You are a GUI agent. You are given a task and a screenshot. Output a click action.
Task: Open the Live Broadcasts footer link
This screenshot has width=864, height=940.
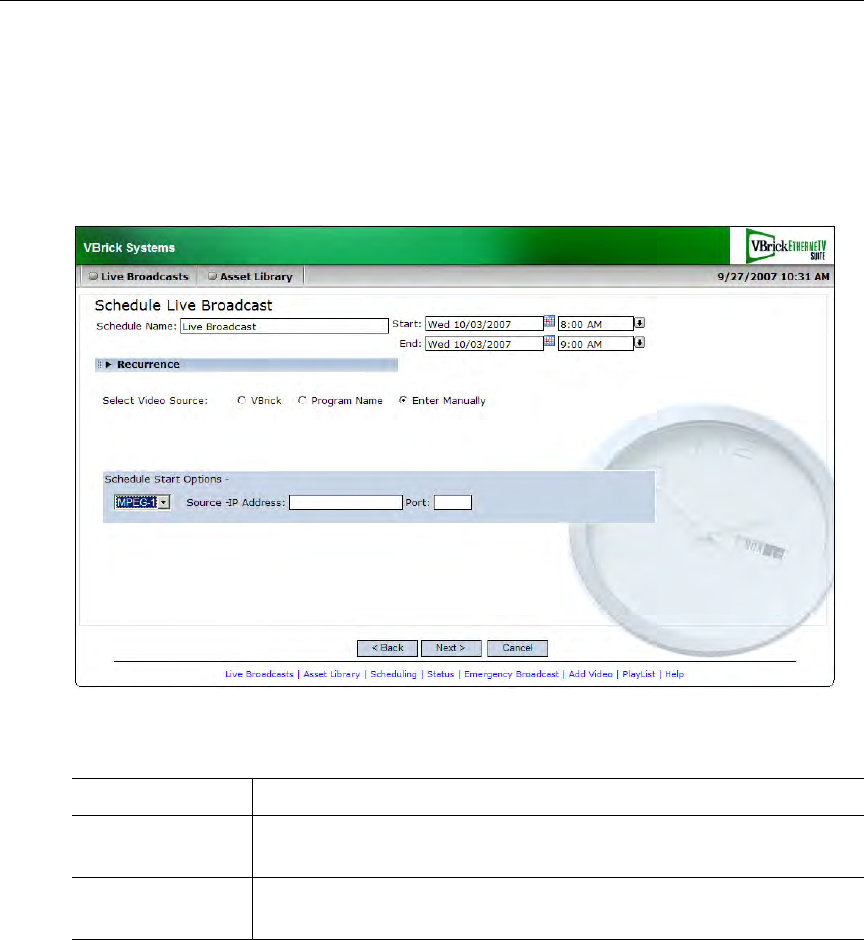pos(259,674)
